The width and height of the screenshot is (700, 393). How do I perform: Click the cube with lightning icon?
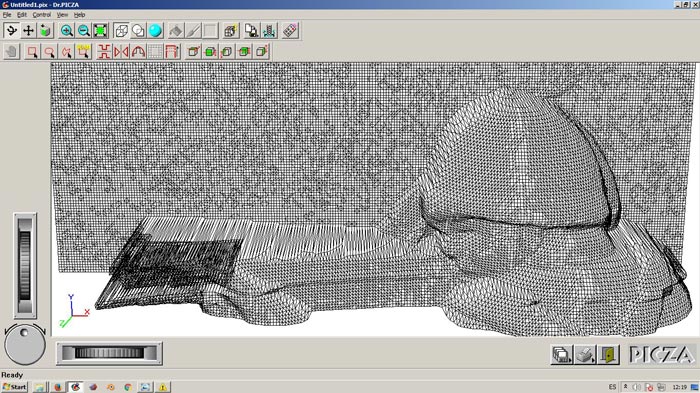[x=230, y=31]
